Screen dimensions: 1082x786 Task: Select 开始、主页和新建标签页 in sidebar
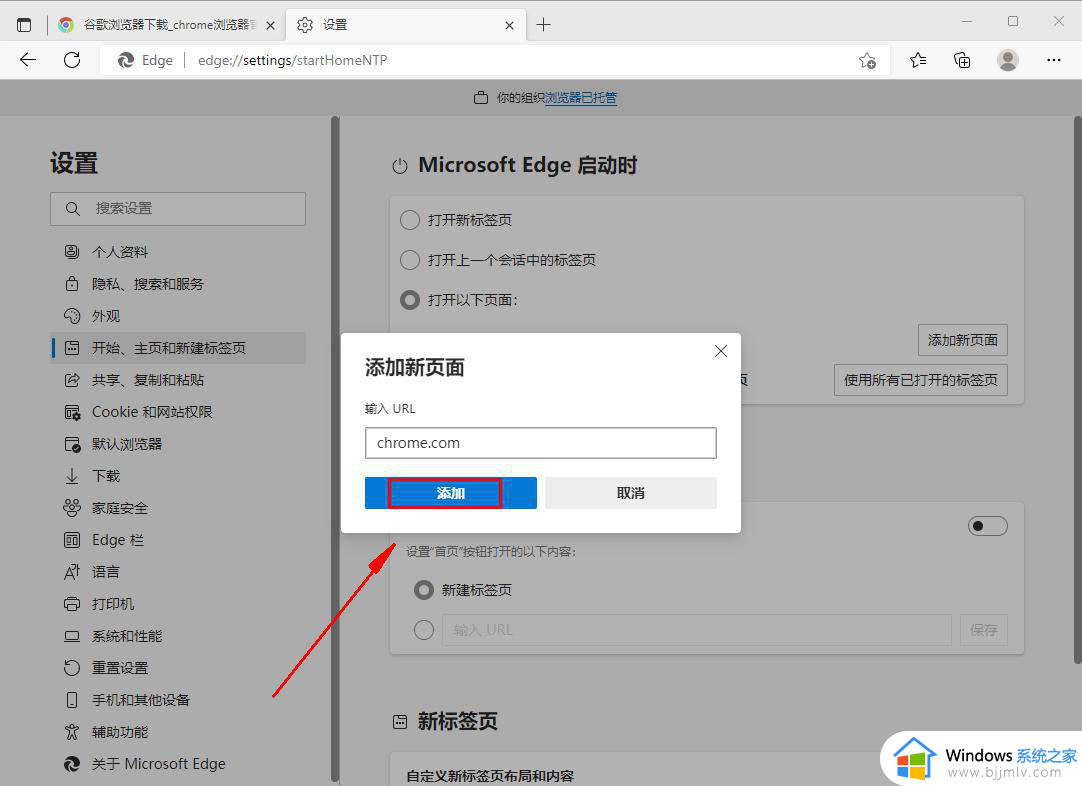tap(178, 348)
